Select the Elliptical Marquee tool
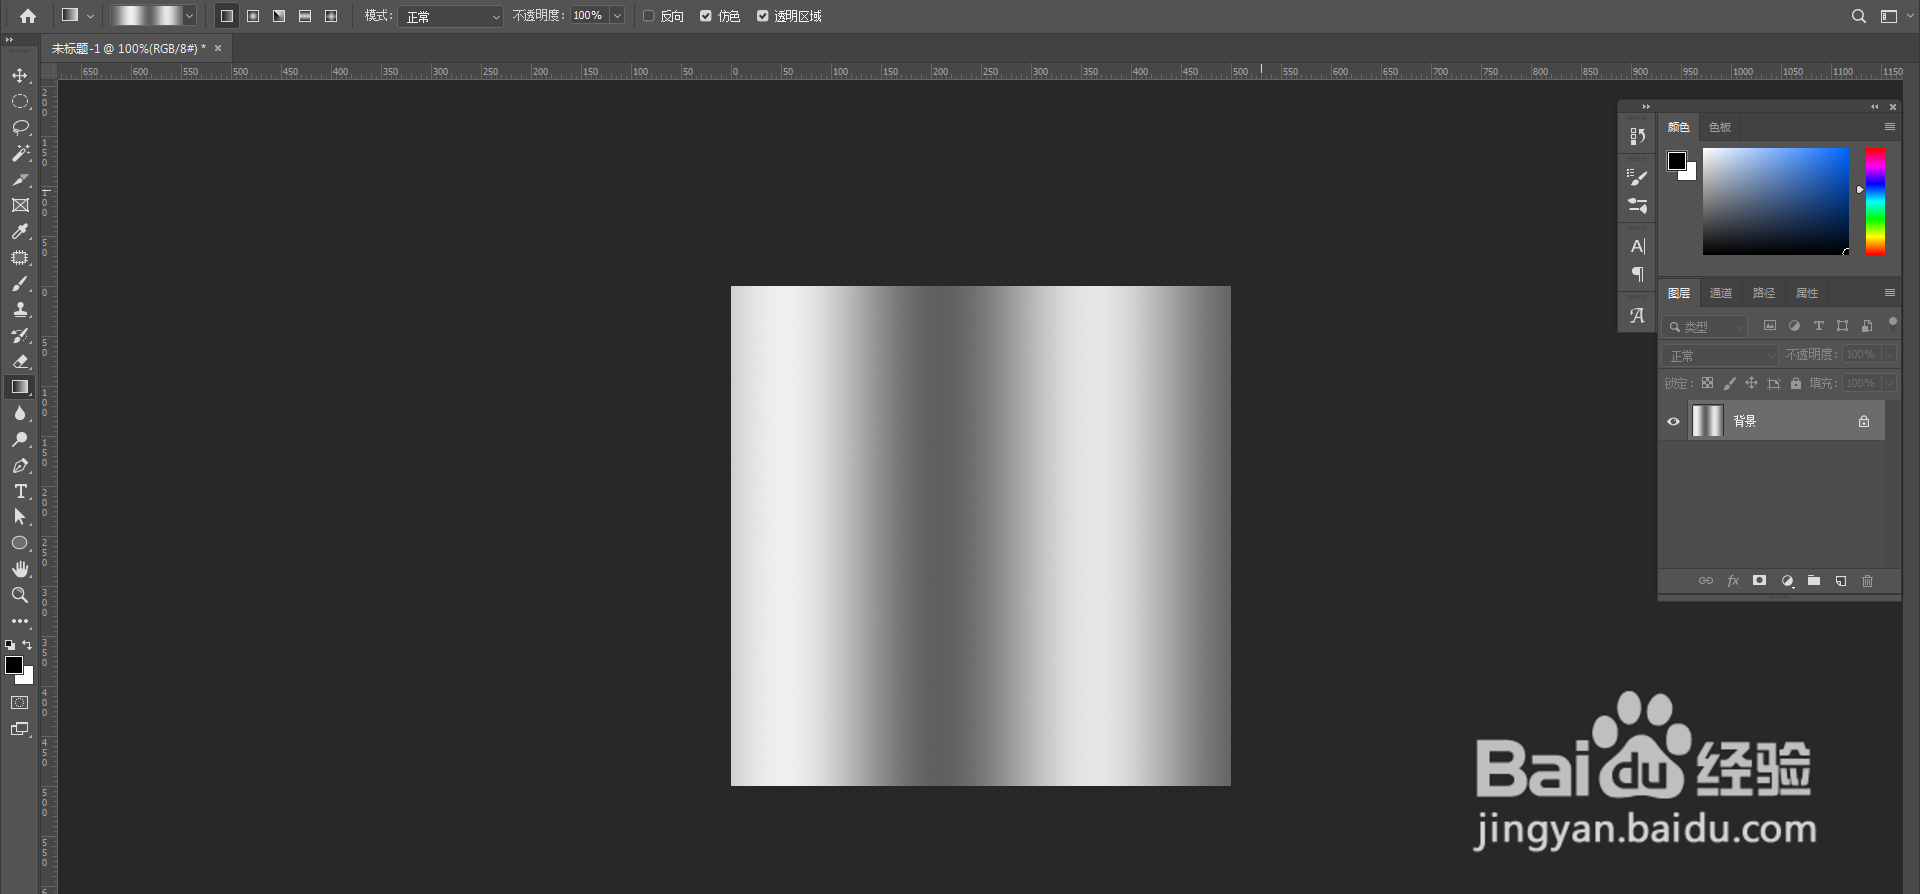1920x894 pixels. tap(20, 102)
